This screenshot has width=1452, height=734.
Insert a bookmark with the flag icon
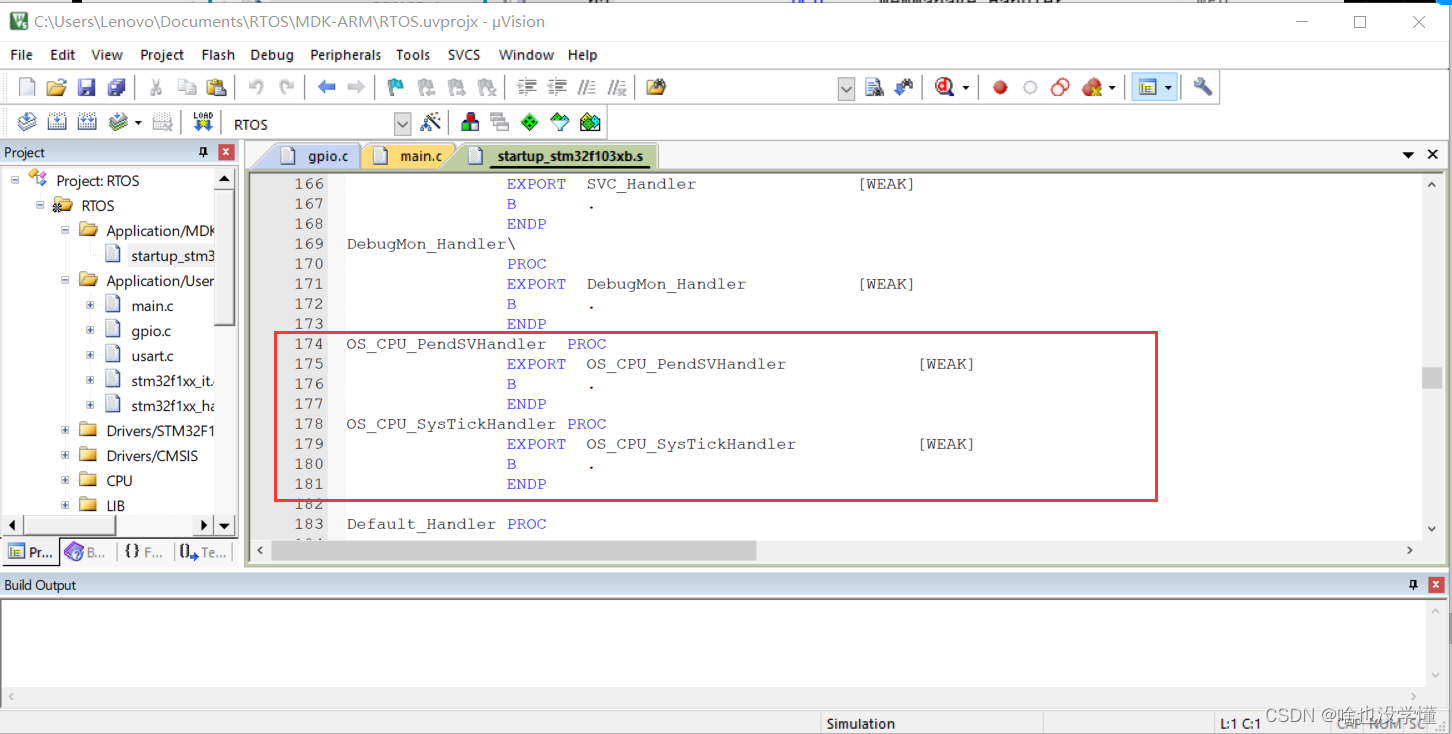click(x=396, y=88)
